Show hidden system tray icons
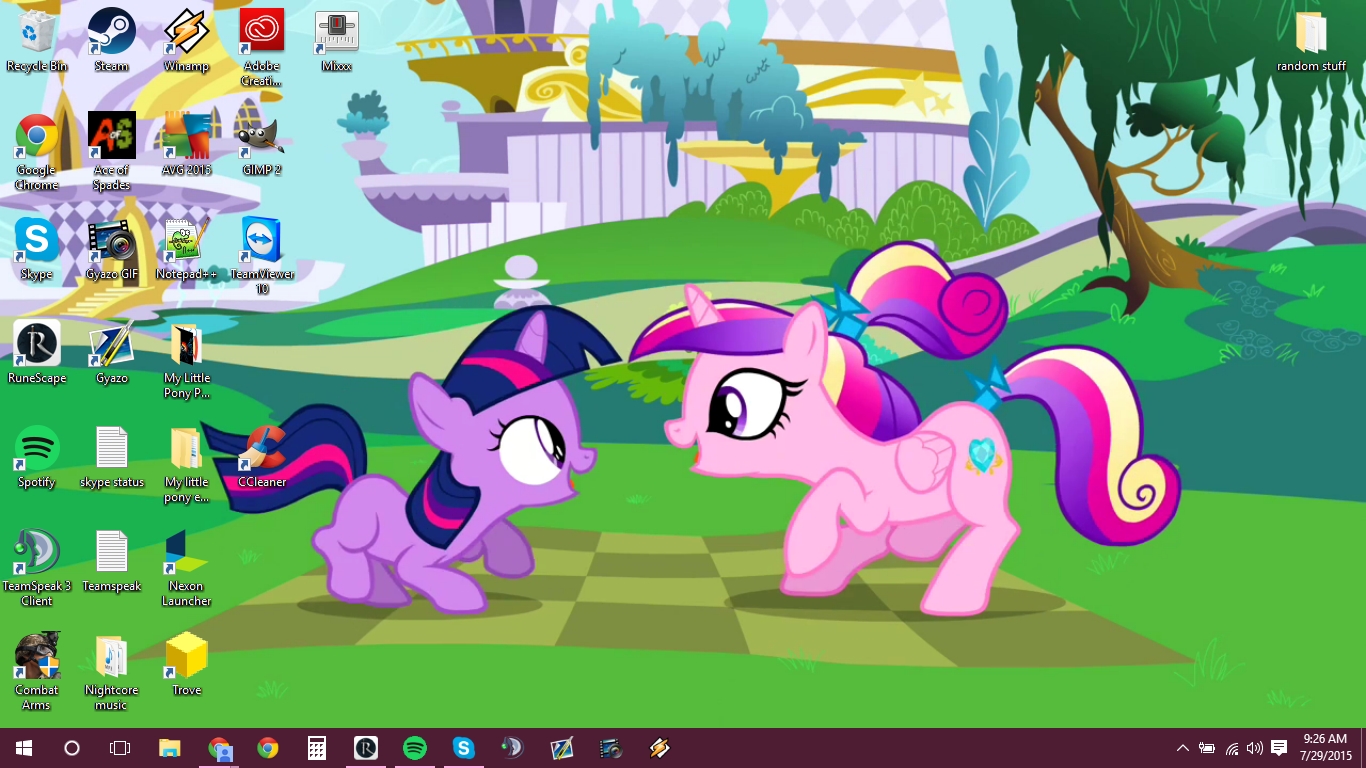 pos(1183,748)
